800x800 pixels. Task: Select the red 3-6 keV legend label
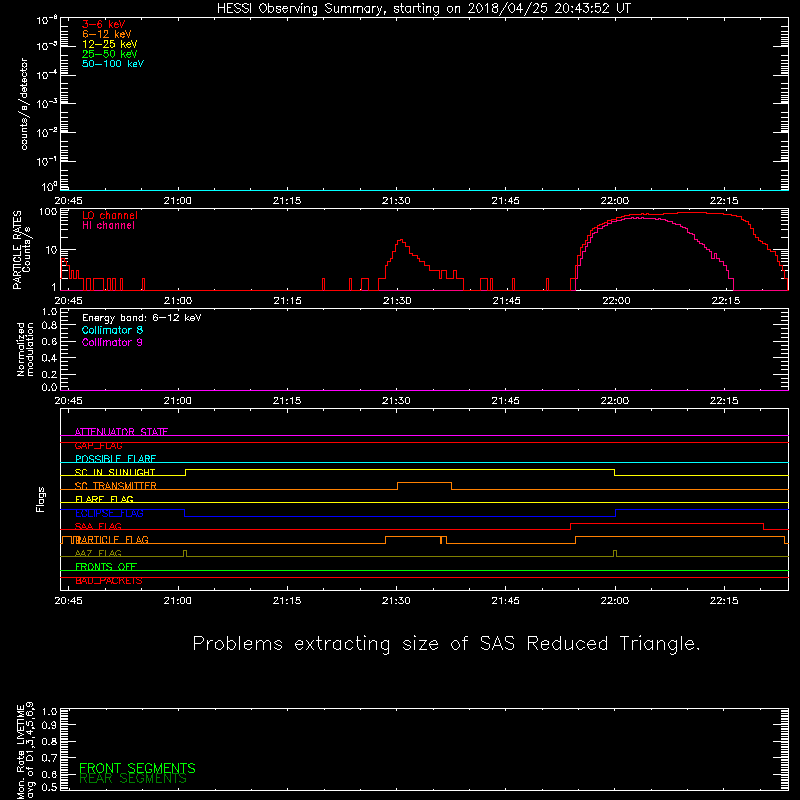coord(103,24)
